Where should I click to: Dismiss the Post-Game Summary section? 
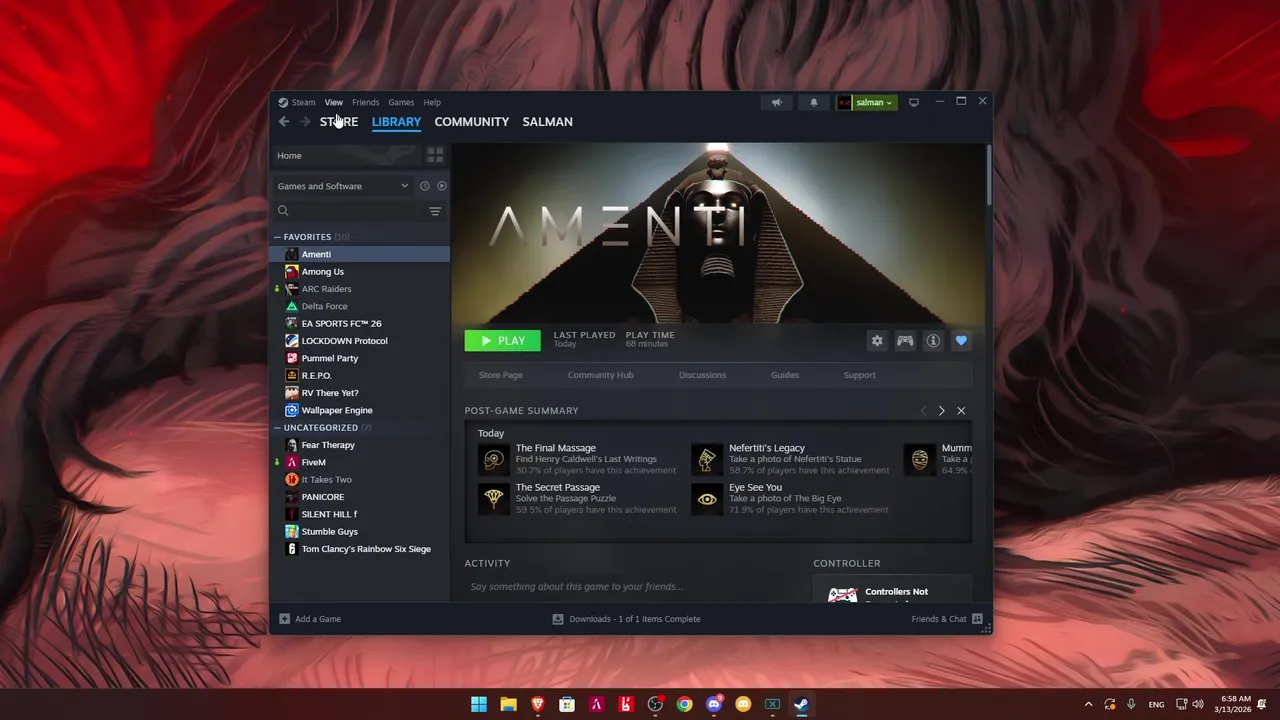pyautogui.click(x=961, y=411)
